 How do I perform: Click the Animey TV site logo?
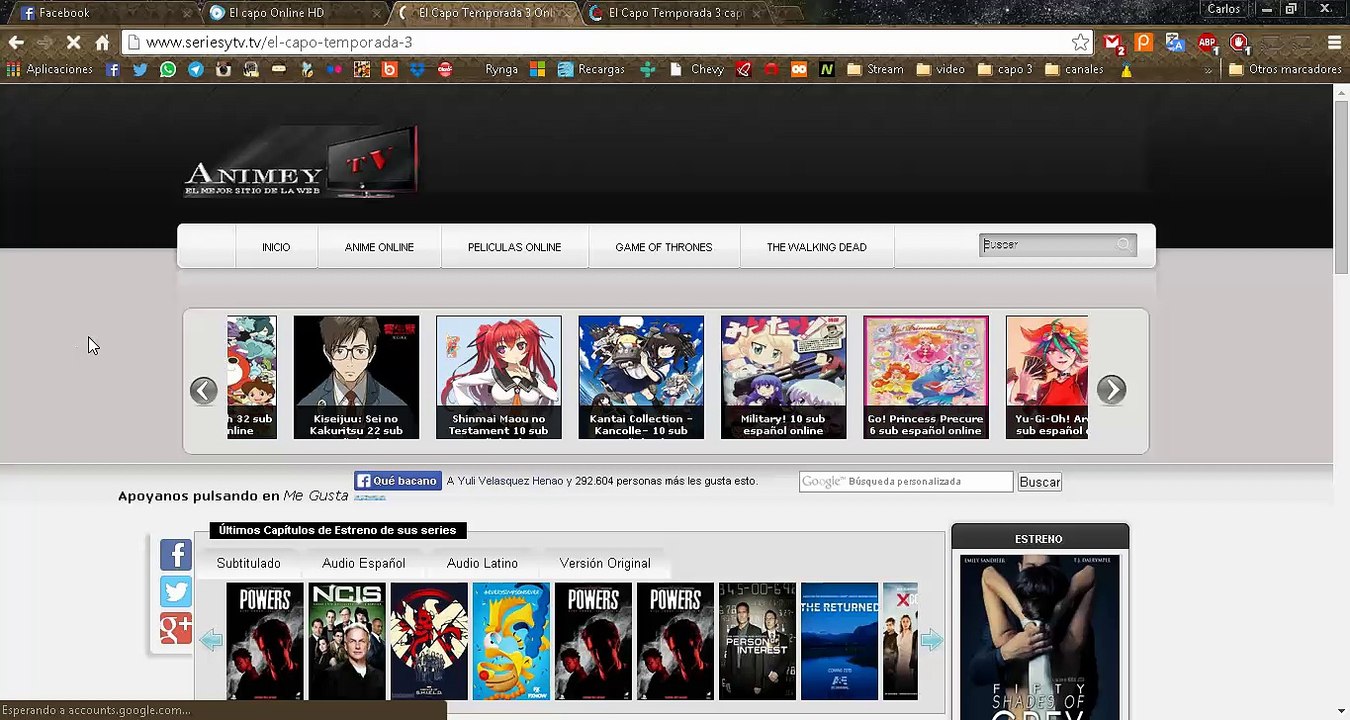300,162
